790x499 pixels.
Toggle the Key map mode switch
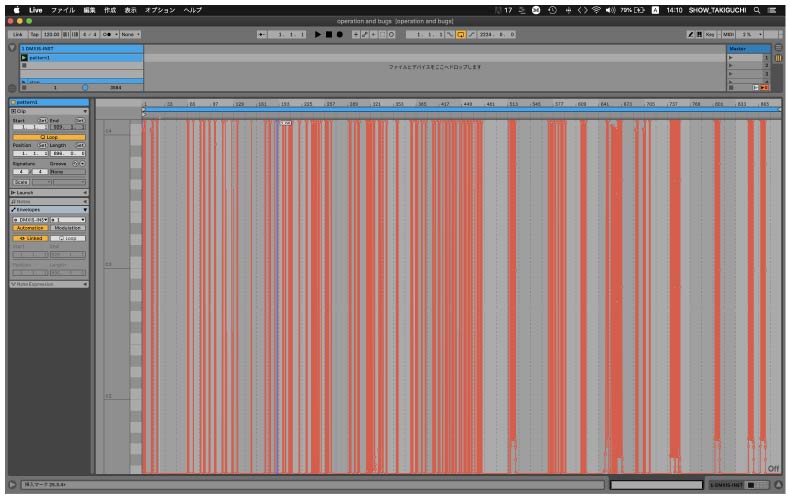[711, 34]
